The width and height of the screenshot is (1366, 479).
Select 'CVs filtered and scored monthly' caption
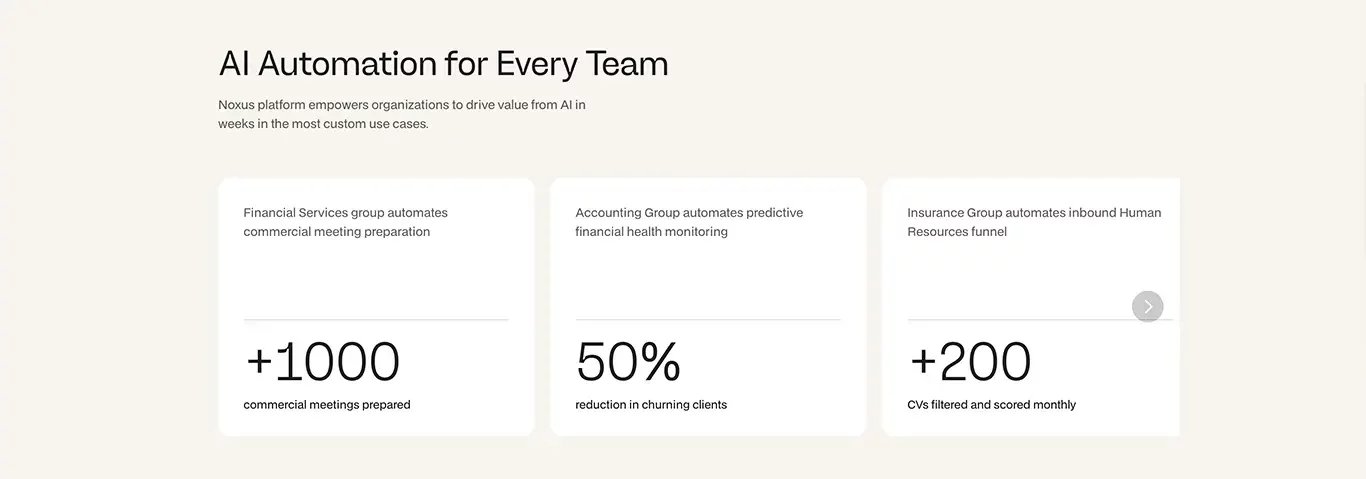tap(992, 405)
